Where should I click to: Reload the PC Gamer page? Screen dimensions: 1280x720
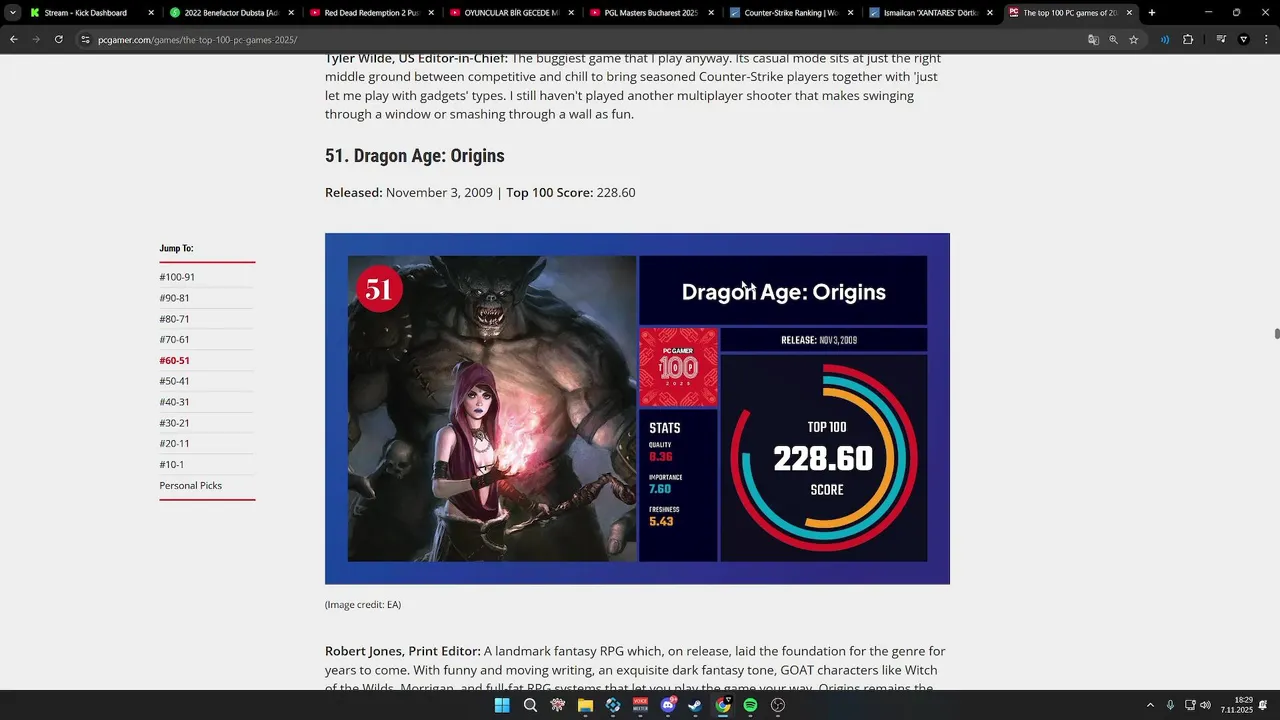tap(58, 39)
